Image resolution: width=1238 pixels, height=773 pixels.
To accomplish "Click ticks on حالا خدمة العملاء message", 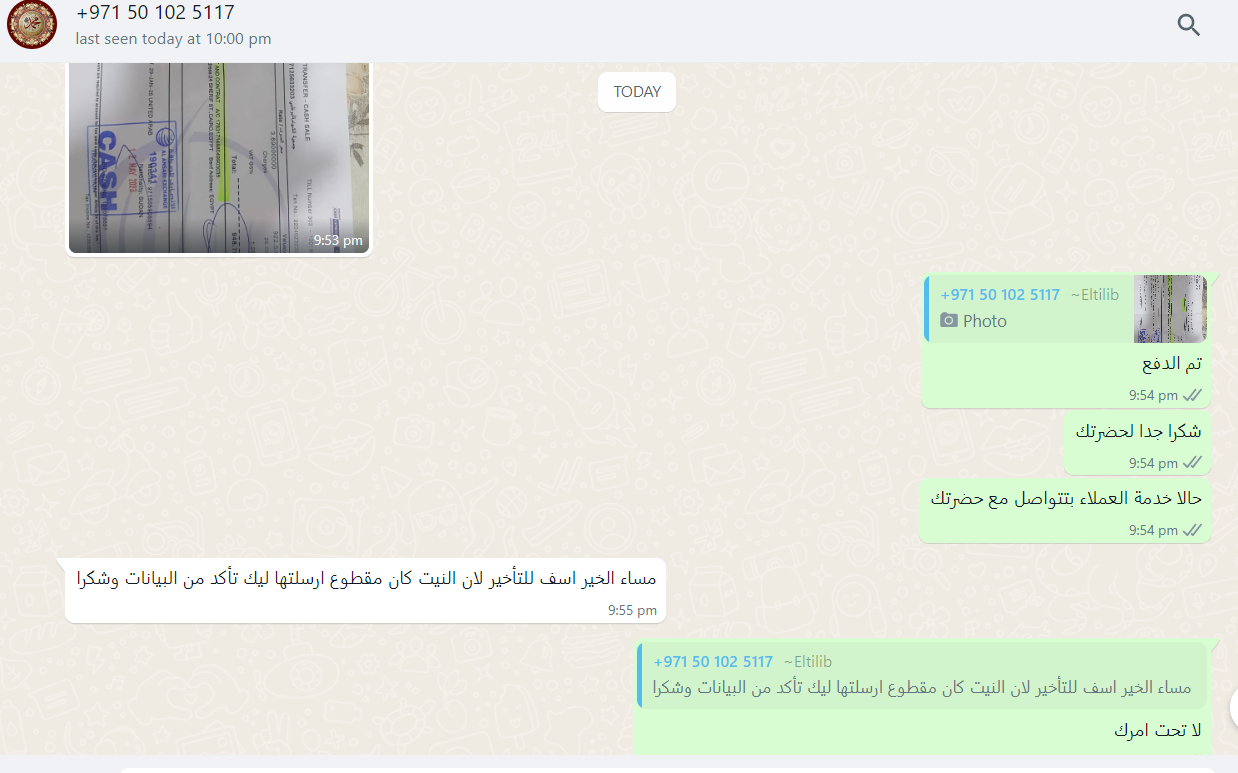I will click(1192, 530).
